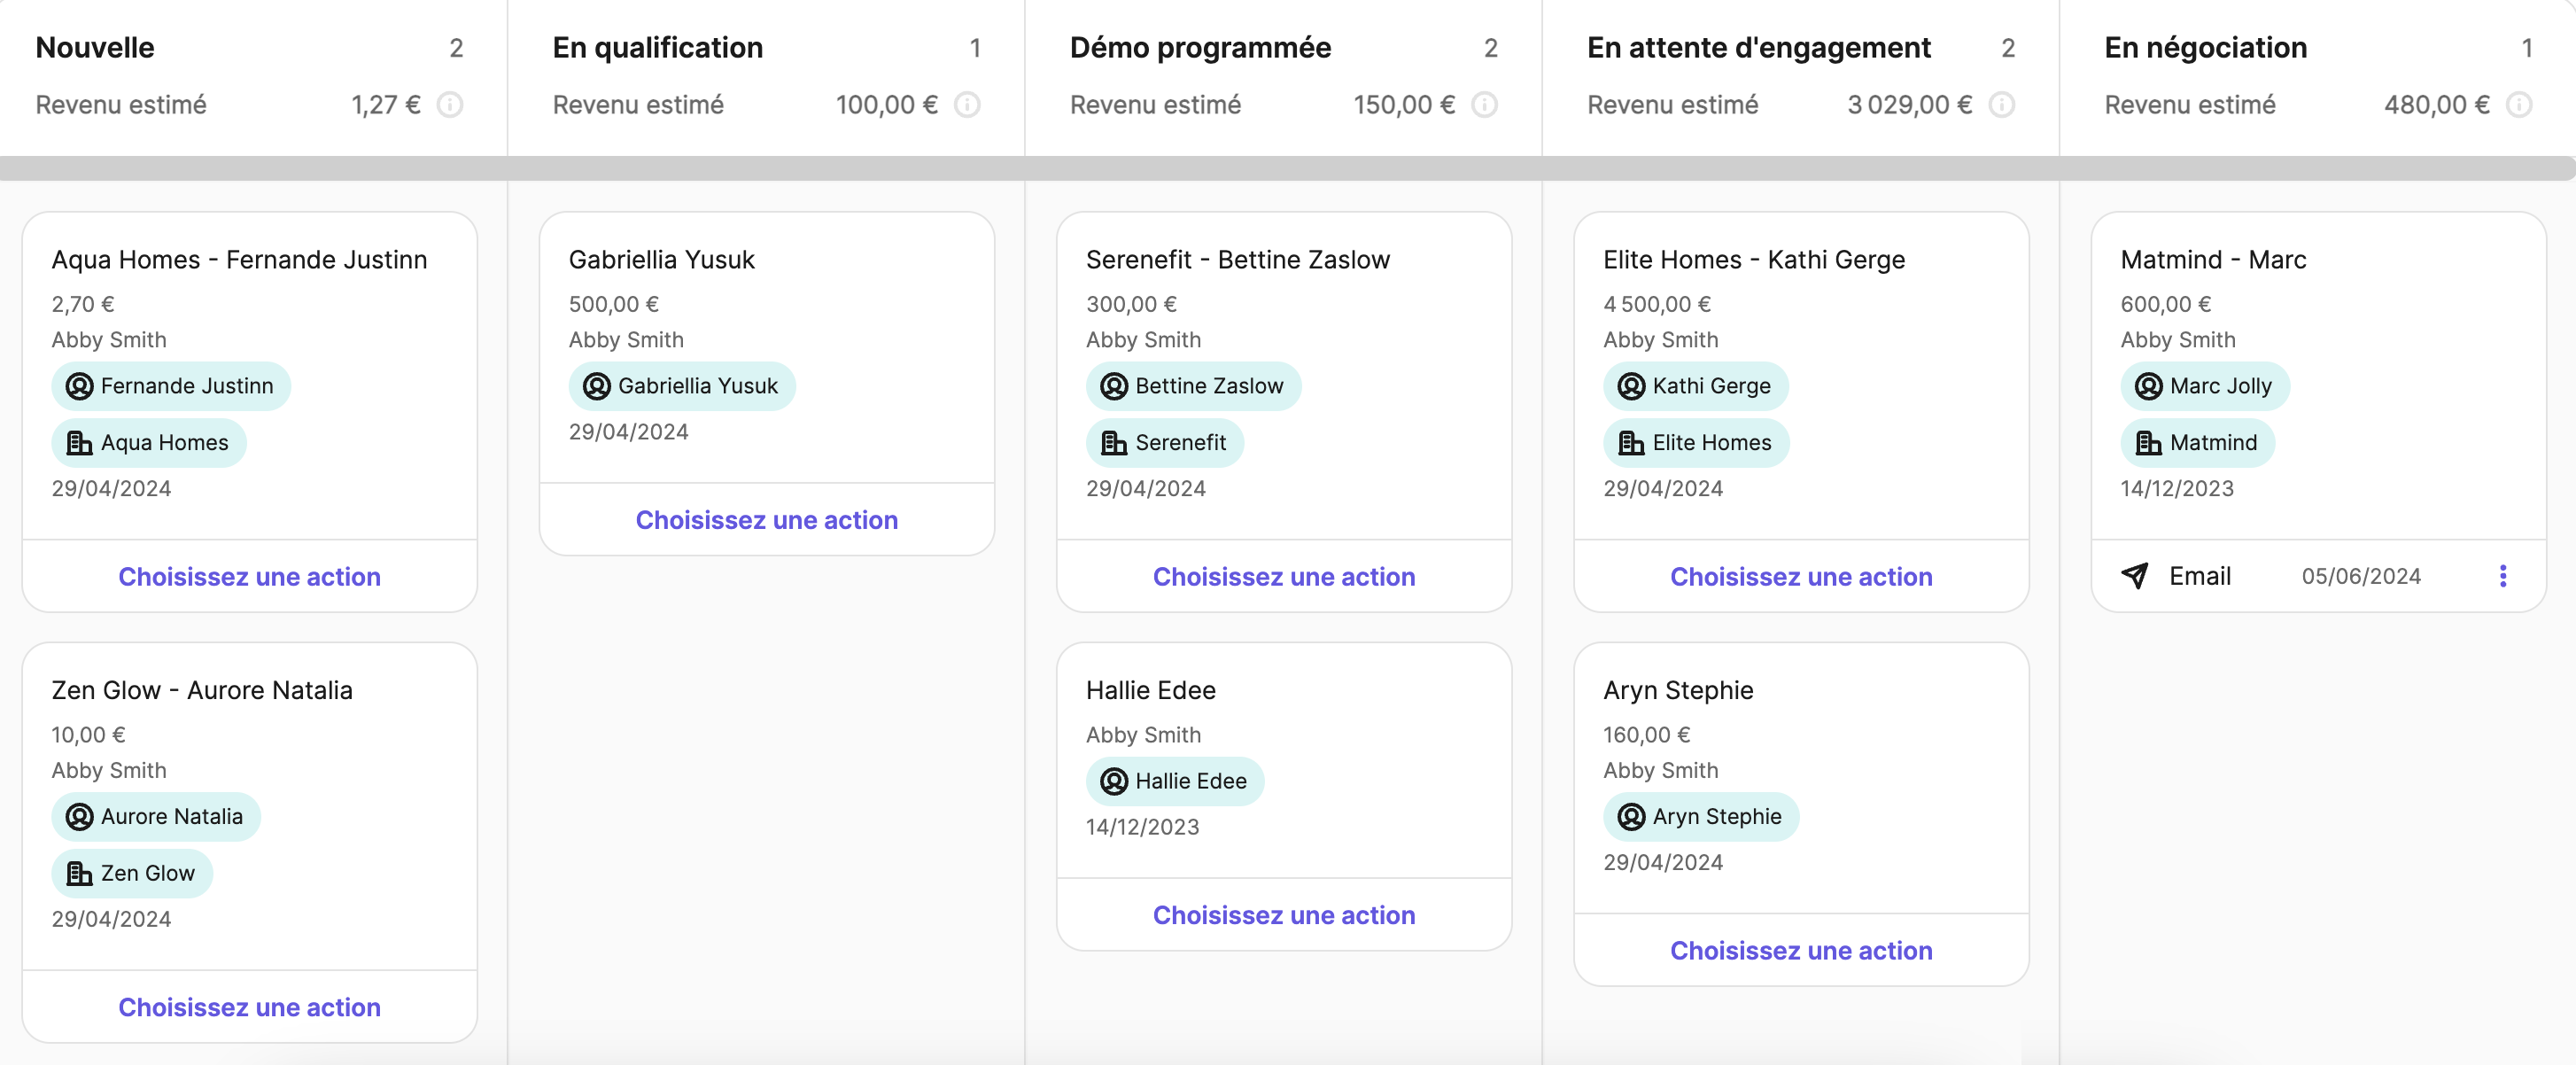The width and height of the screenshot is (2576, 1065).
Task: Click the Email send icon on Matmind card
Action: point(2135,576)
